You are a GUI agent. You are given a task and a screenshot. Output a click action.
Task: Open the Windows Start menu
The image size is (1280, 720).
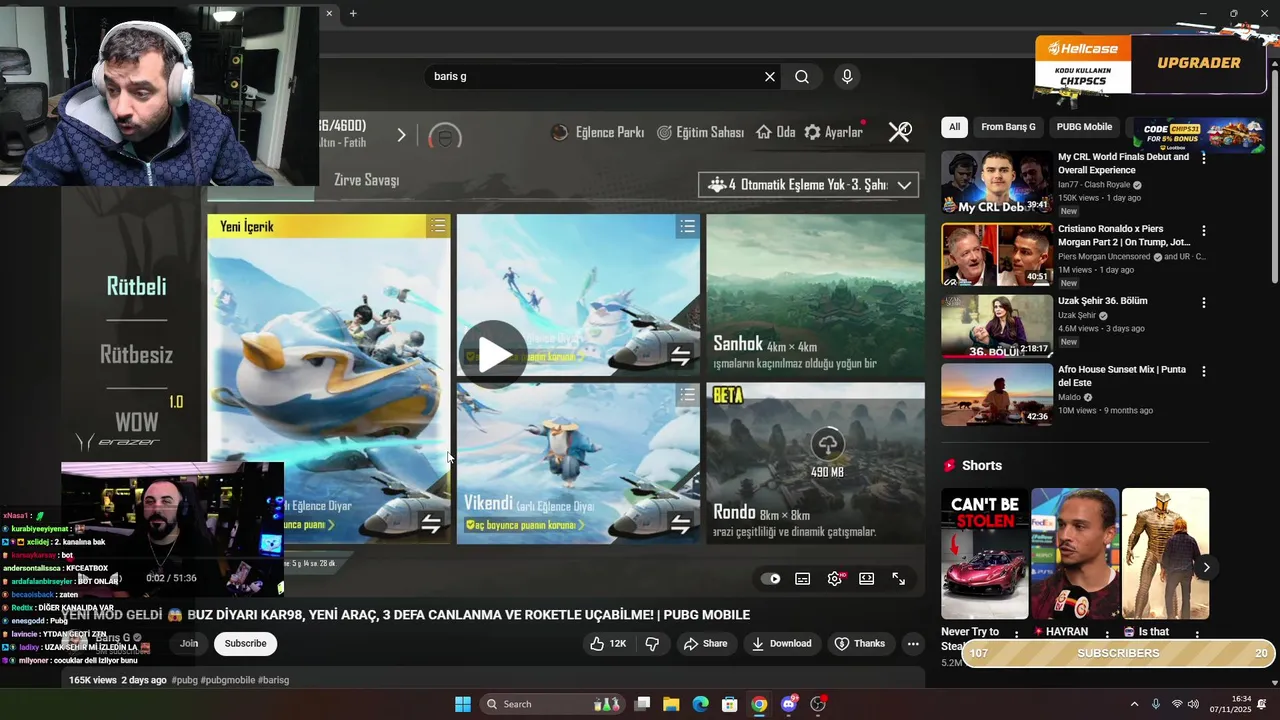[x=463, y=704]
